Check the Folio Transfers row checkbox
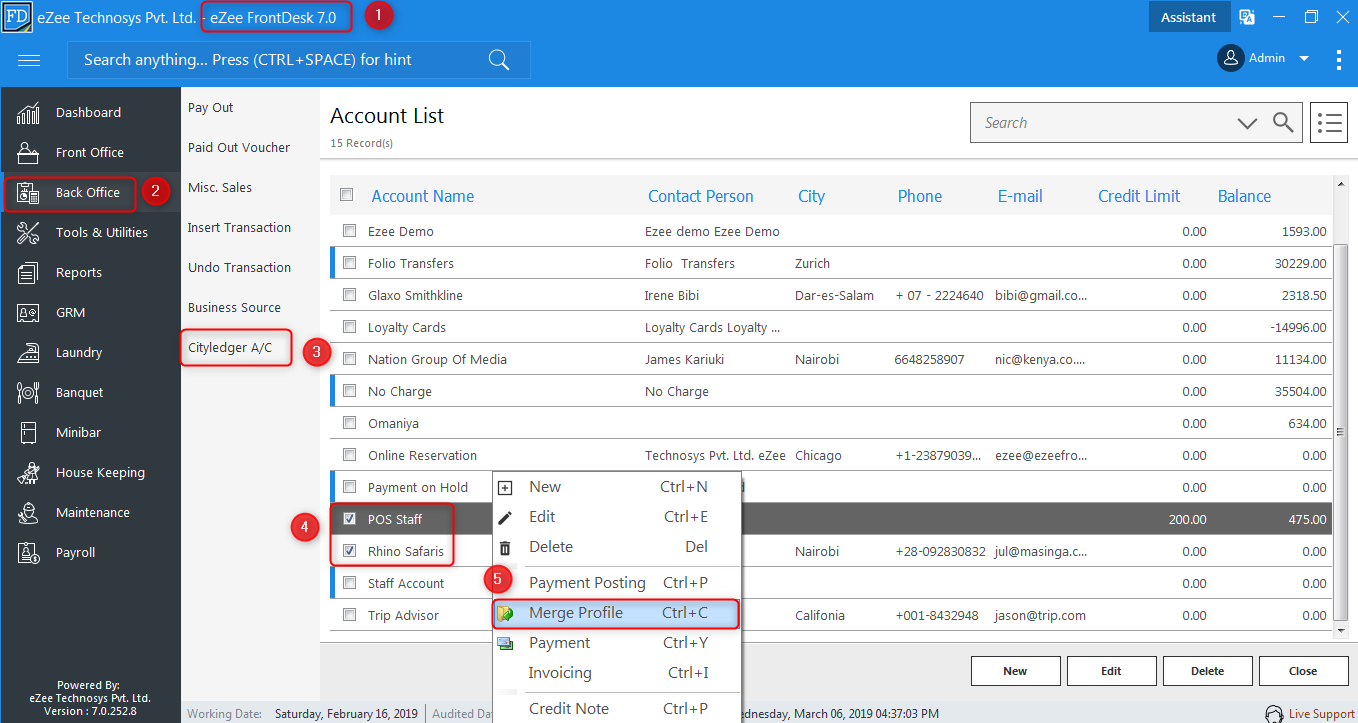Screen dimensions: 1358x723 point(349,263)
